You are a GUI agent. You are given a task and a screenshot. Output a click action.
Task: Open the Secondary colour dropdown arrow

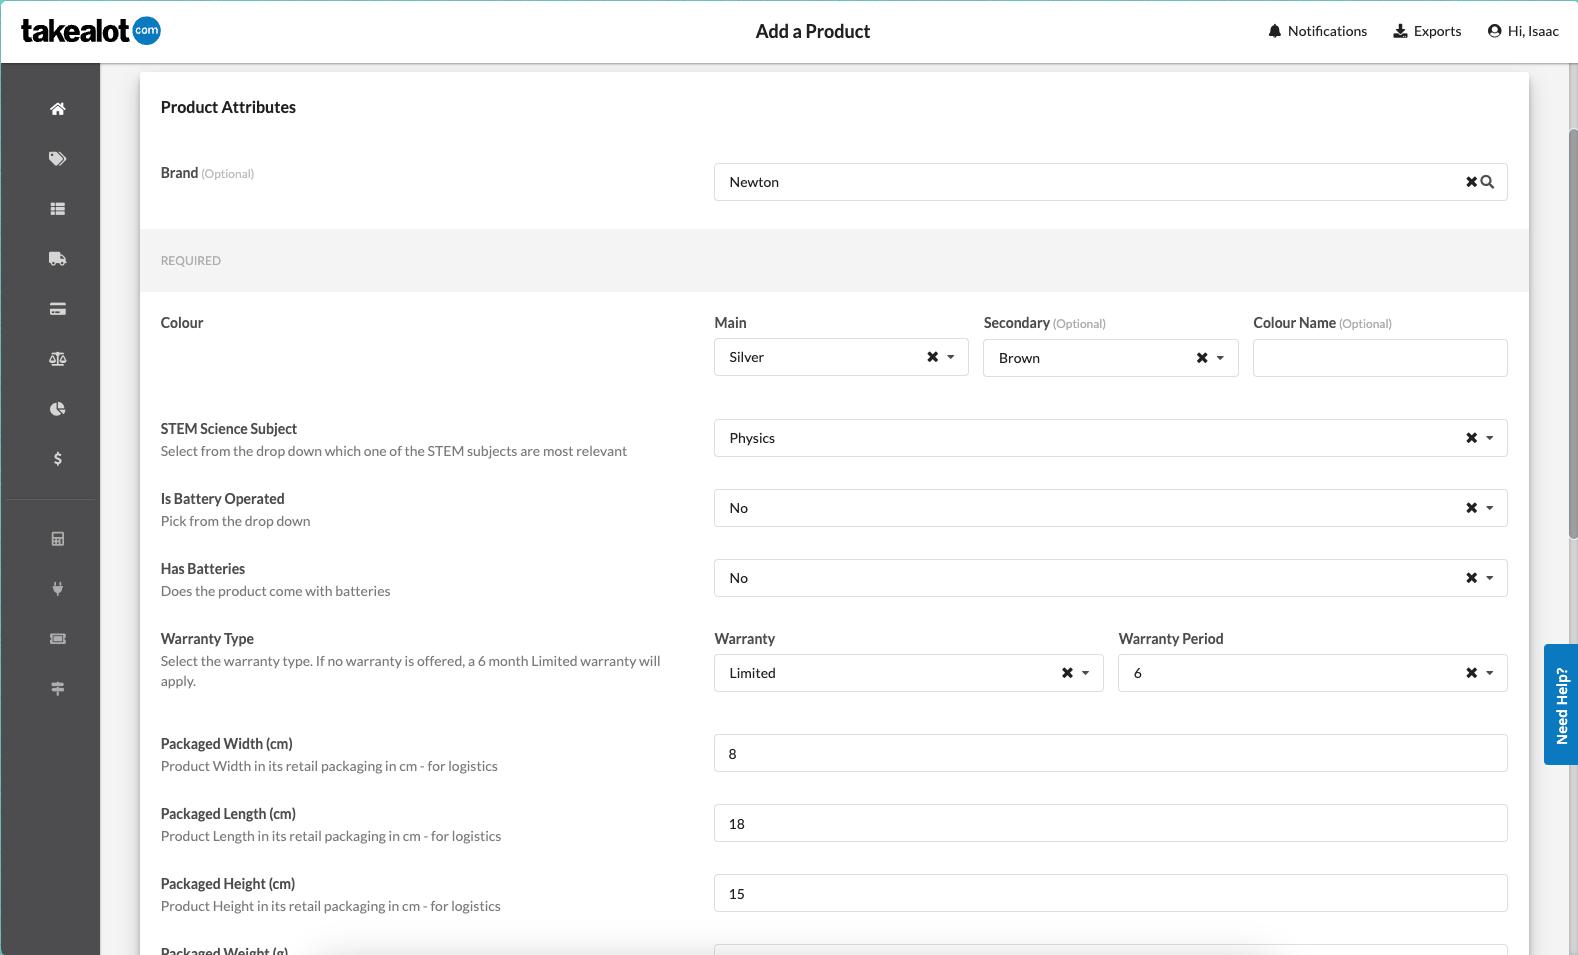[x=1220, y=358]
